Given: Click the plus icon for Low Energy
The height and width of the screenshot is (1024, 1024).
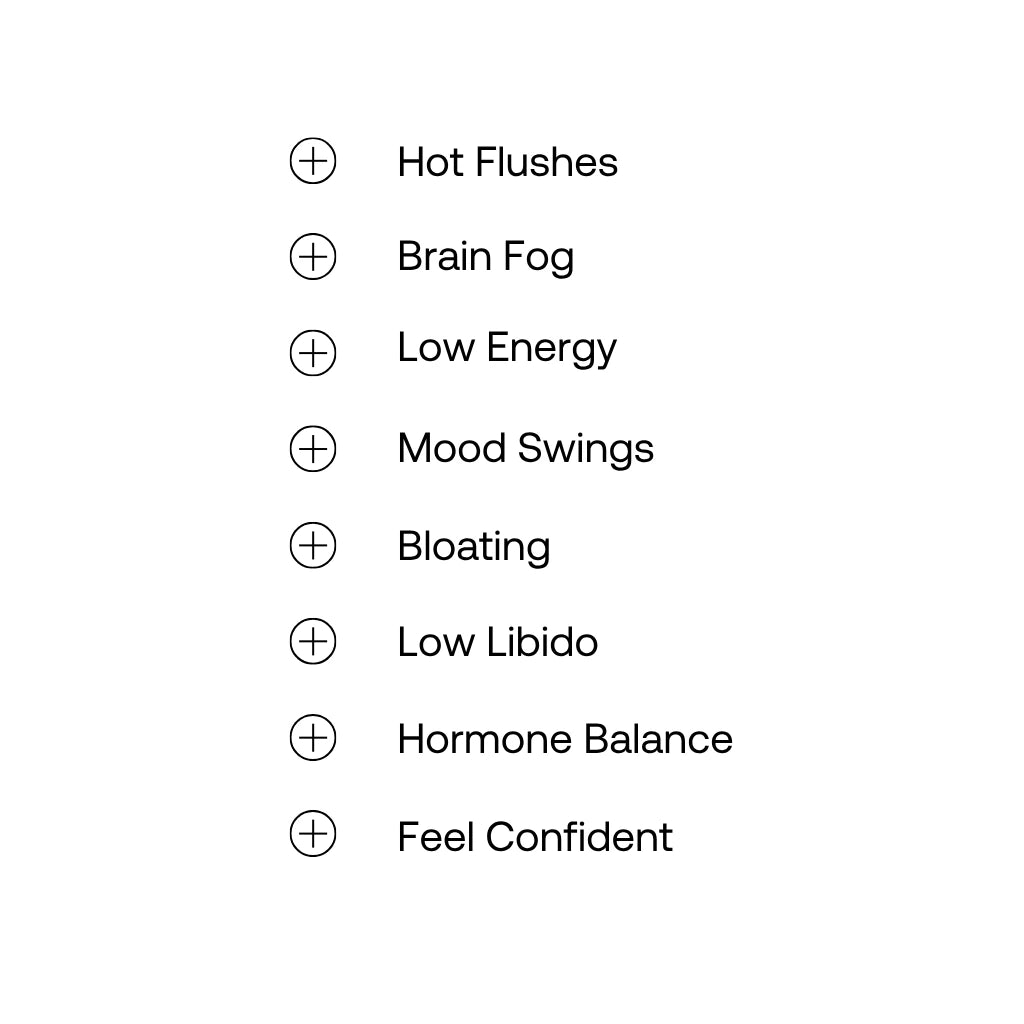Looking at the screenshot, I should click(x=313, y=353).
